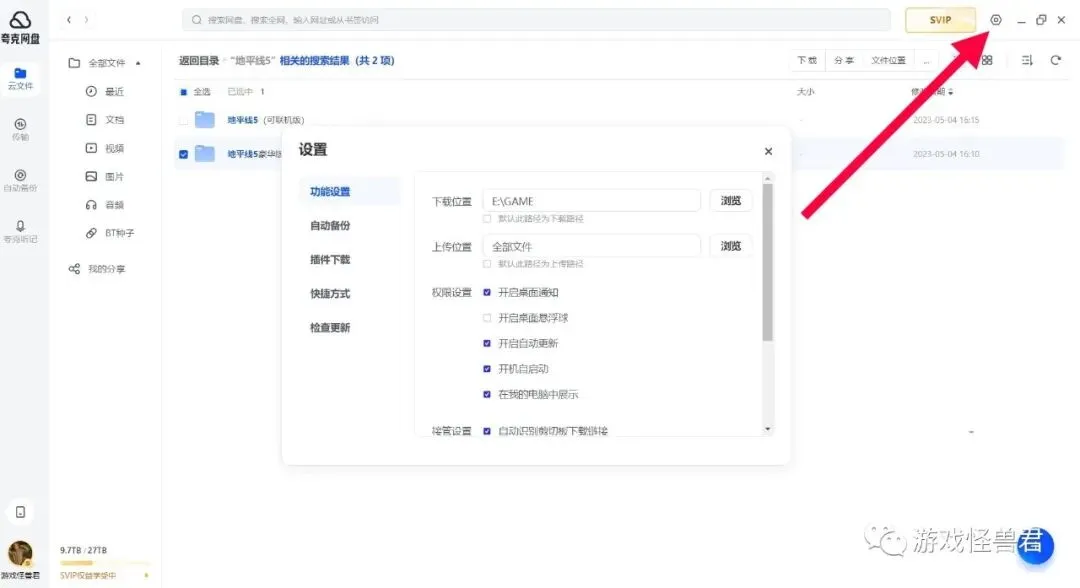
Task: Open 音频 audio category
Action: click(x=105, y=205)
